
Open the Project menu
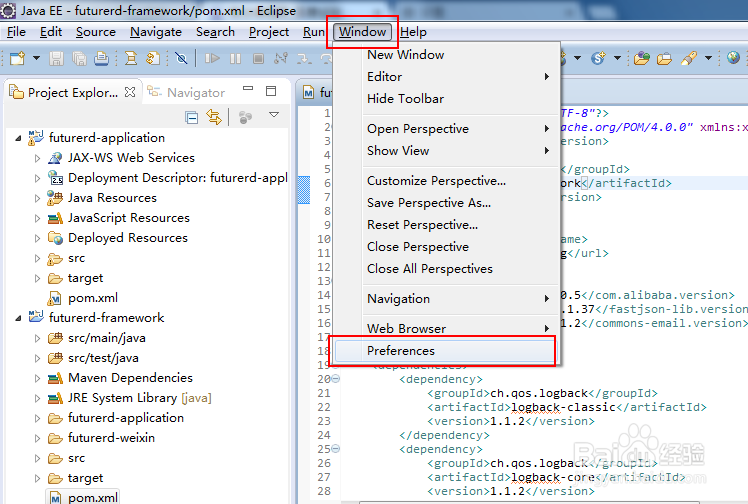pyautogui.click(x=269, y=32)
